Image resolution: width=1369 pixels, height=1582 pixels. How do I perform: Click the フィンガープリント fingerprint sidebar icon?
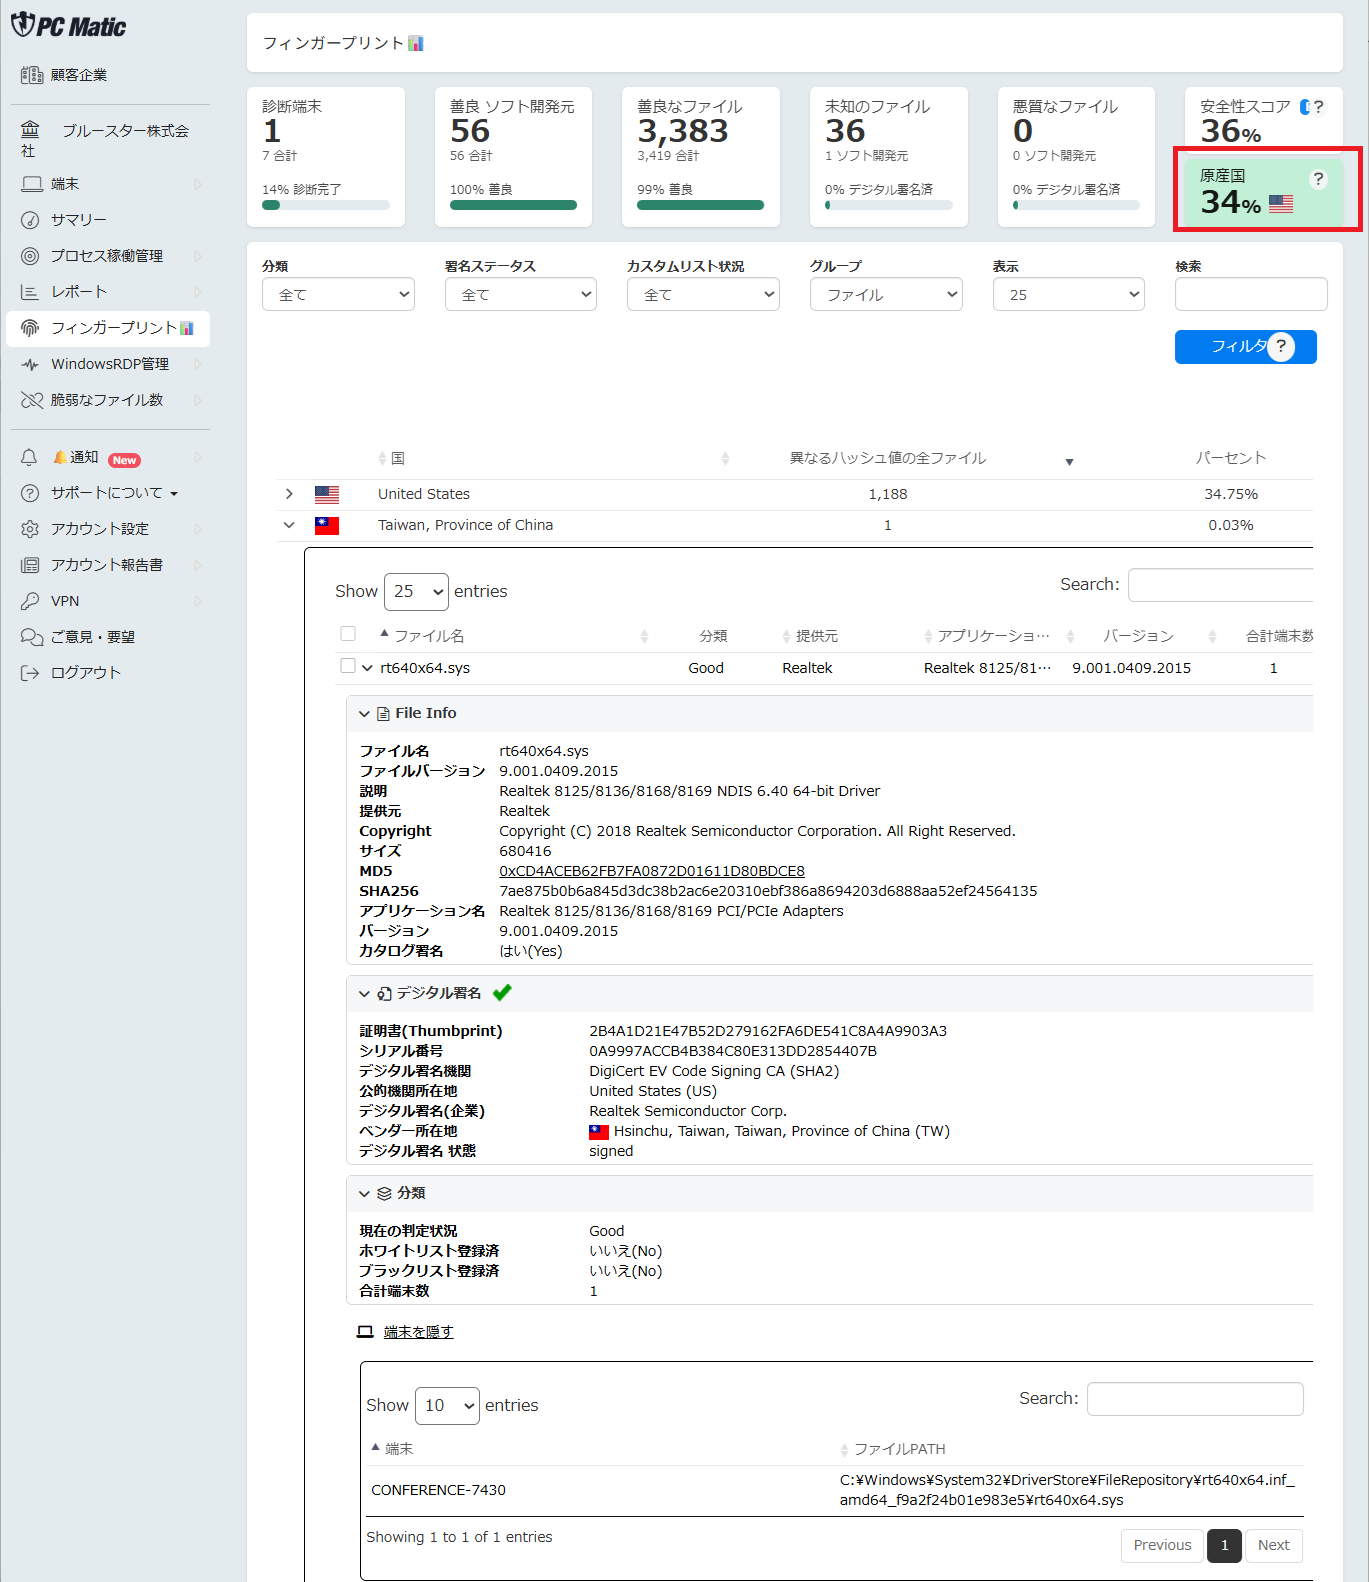(31, 328)
